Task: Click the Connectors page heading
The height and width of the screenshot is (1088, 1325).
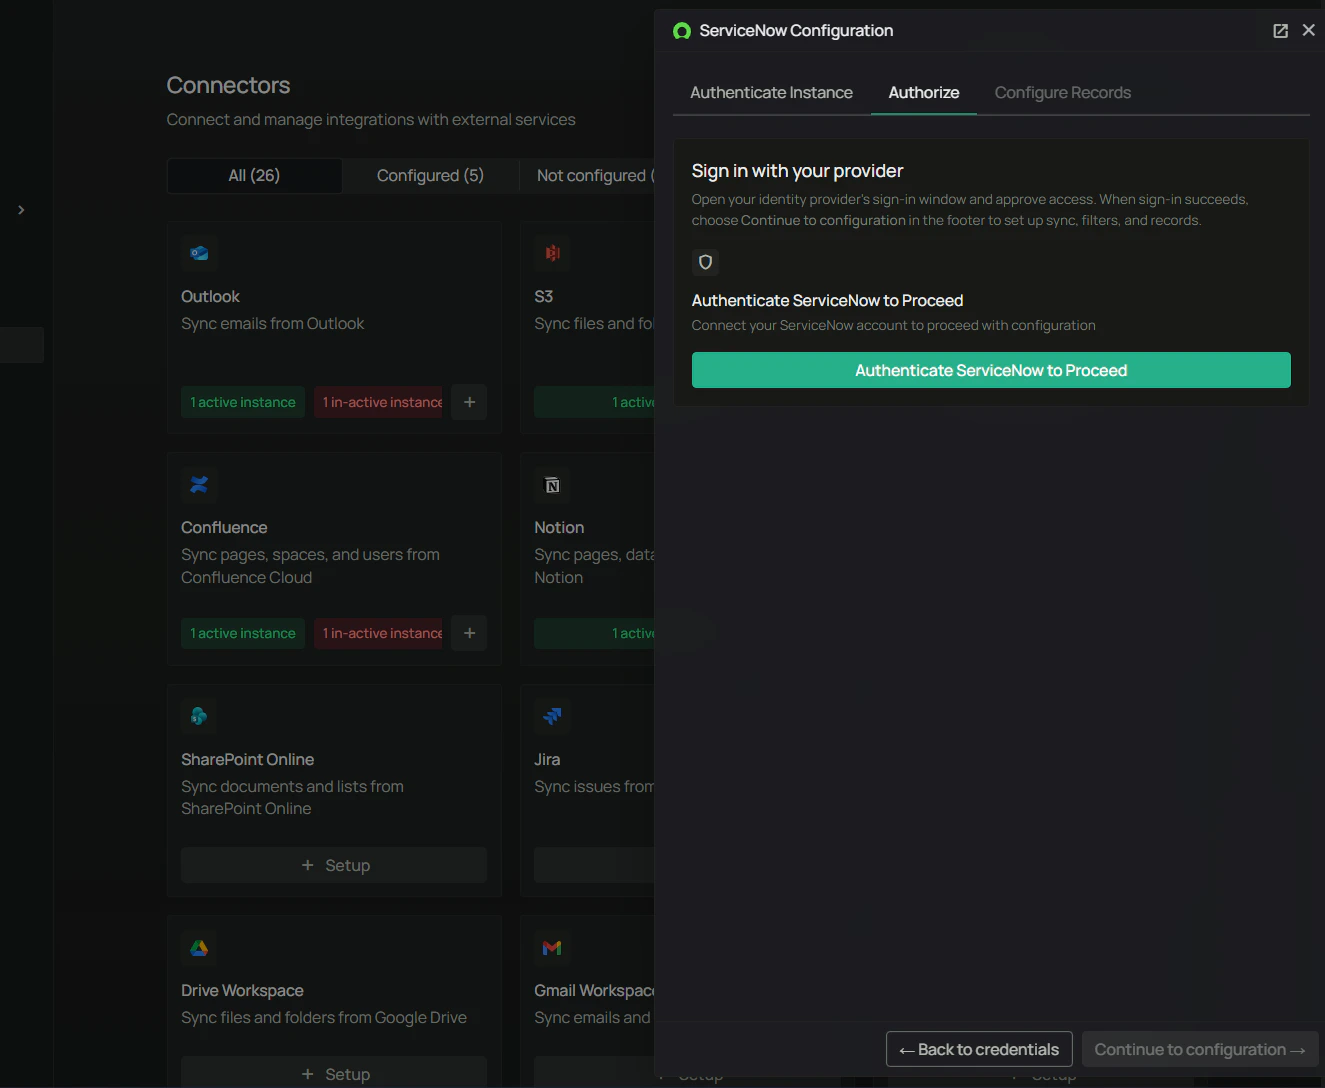Action: pos(228,85)
